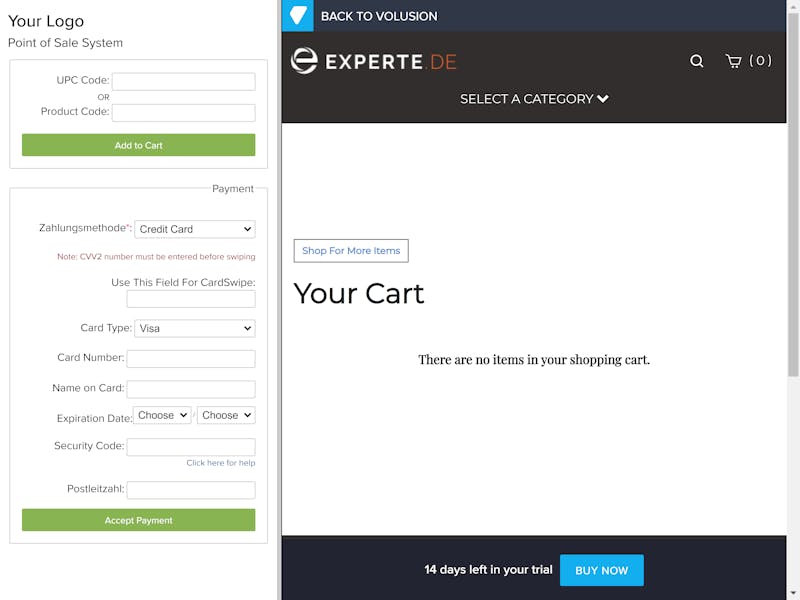Open Click here for help link
Screen dimensions: 800x600
pos(221,463)
